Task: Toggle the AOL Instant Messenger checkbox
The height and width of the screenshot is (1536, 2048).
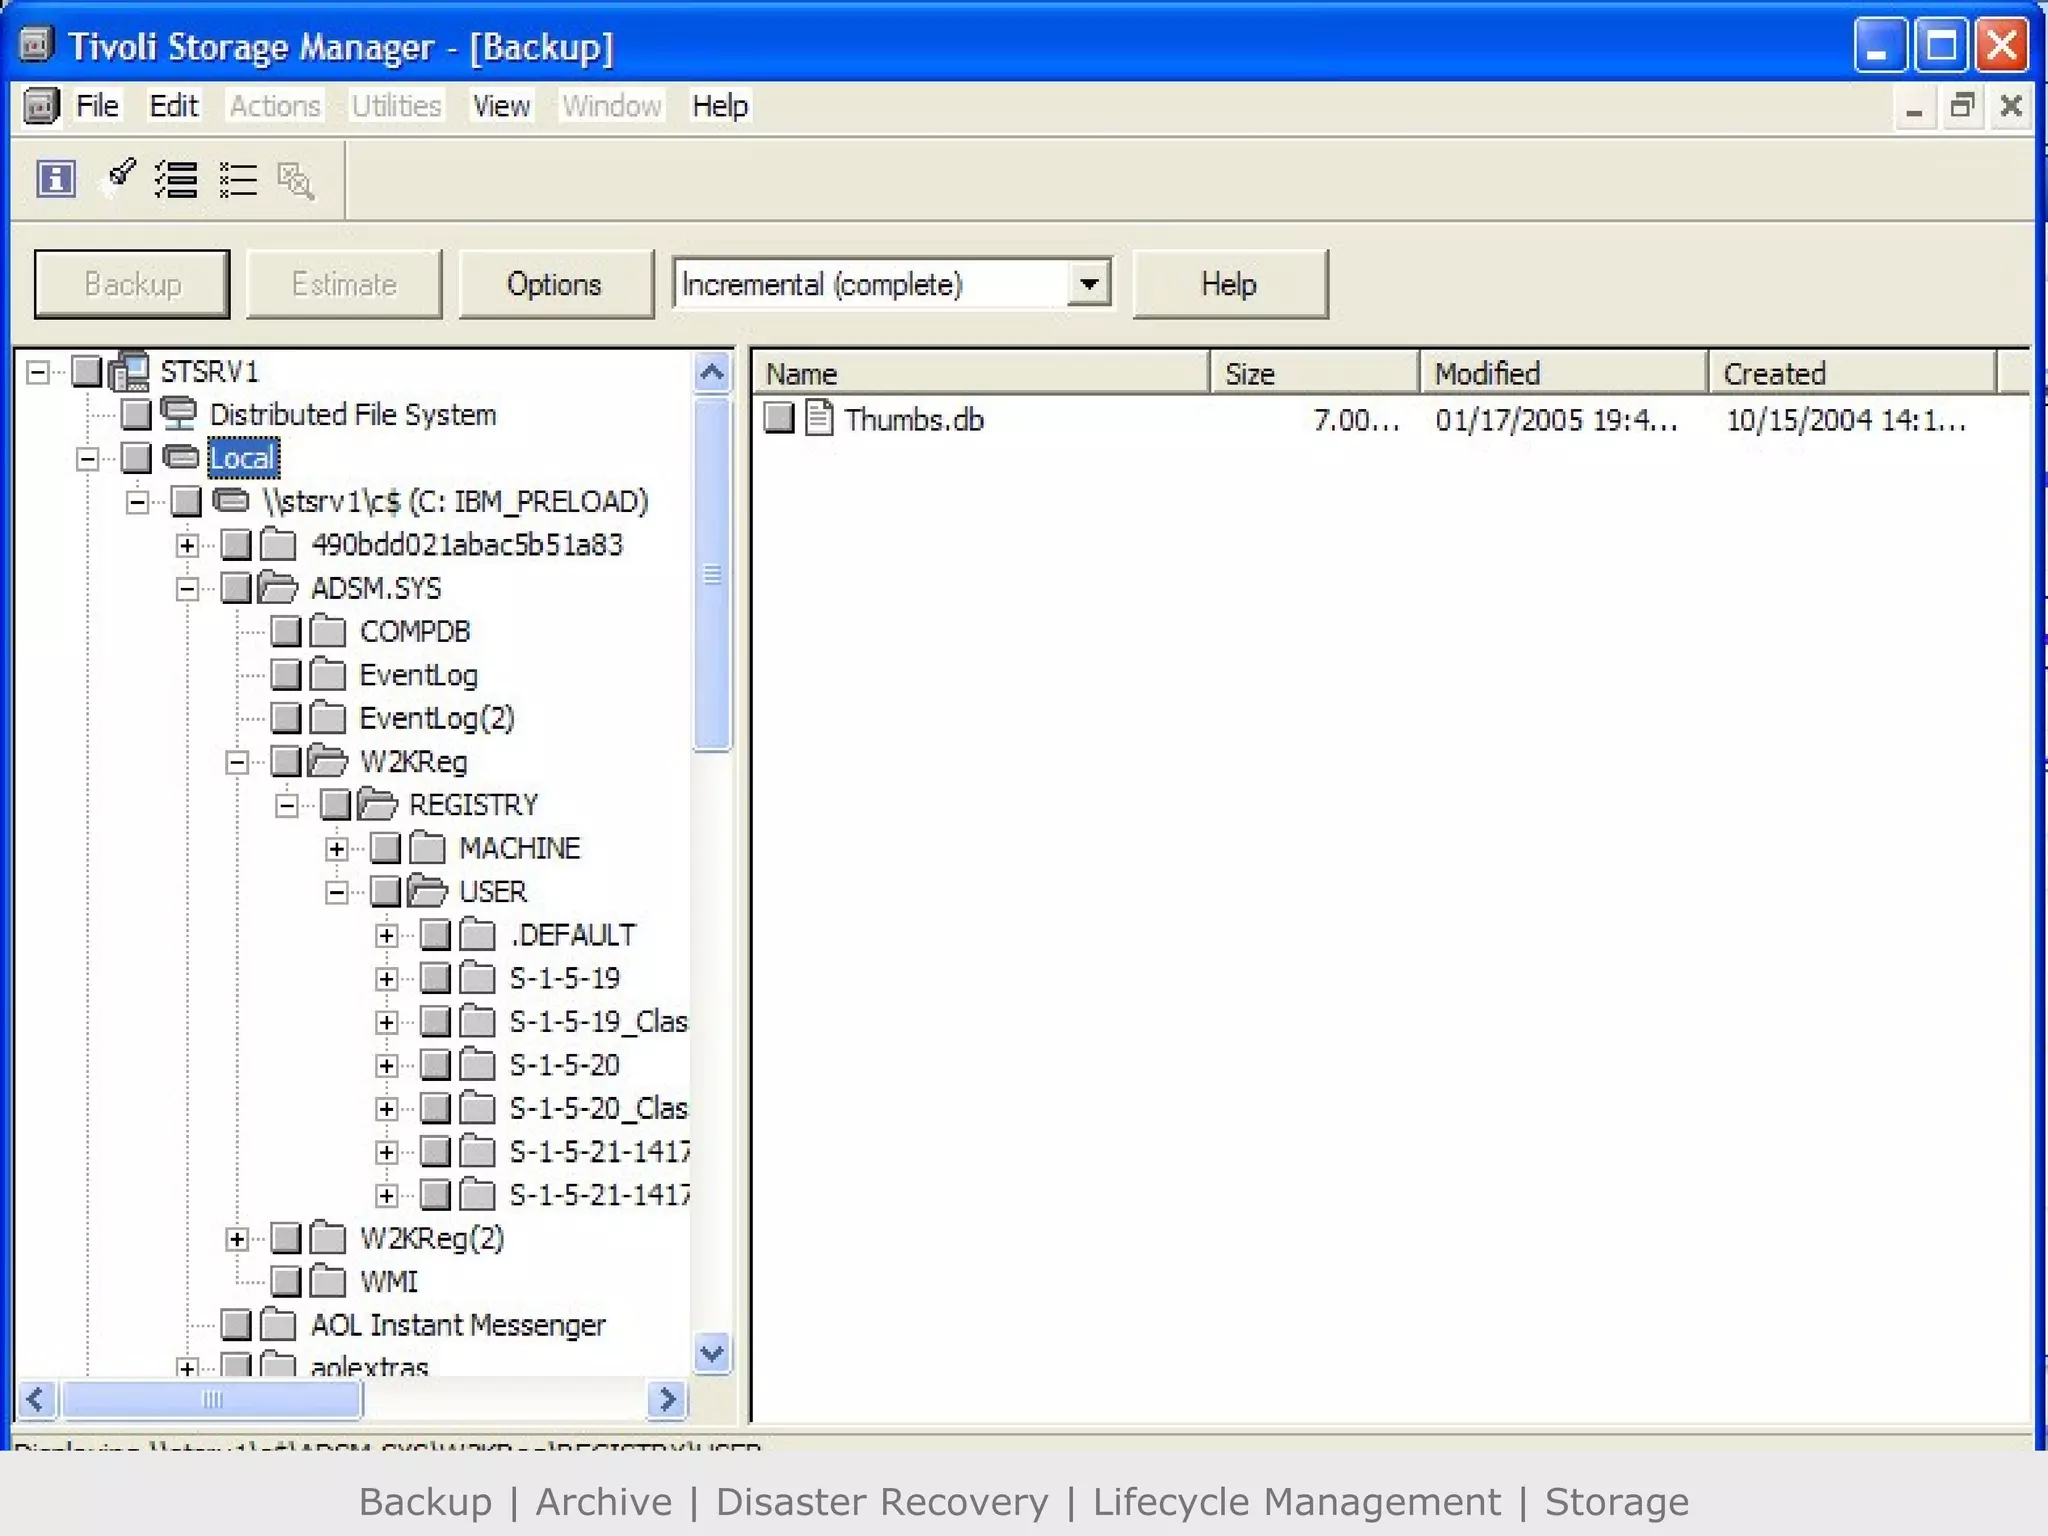Action: (236, 1325)
